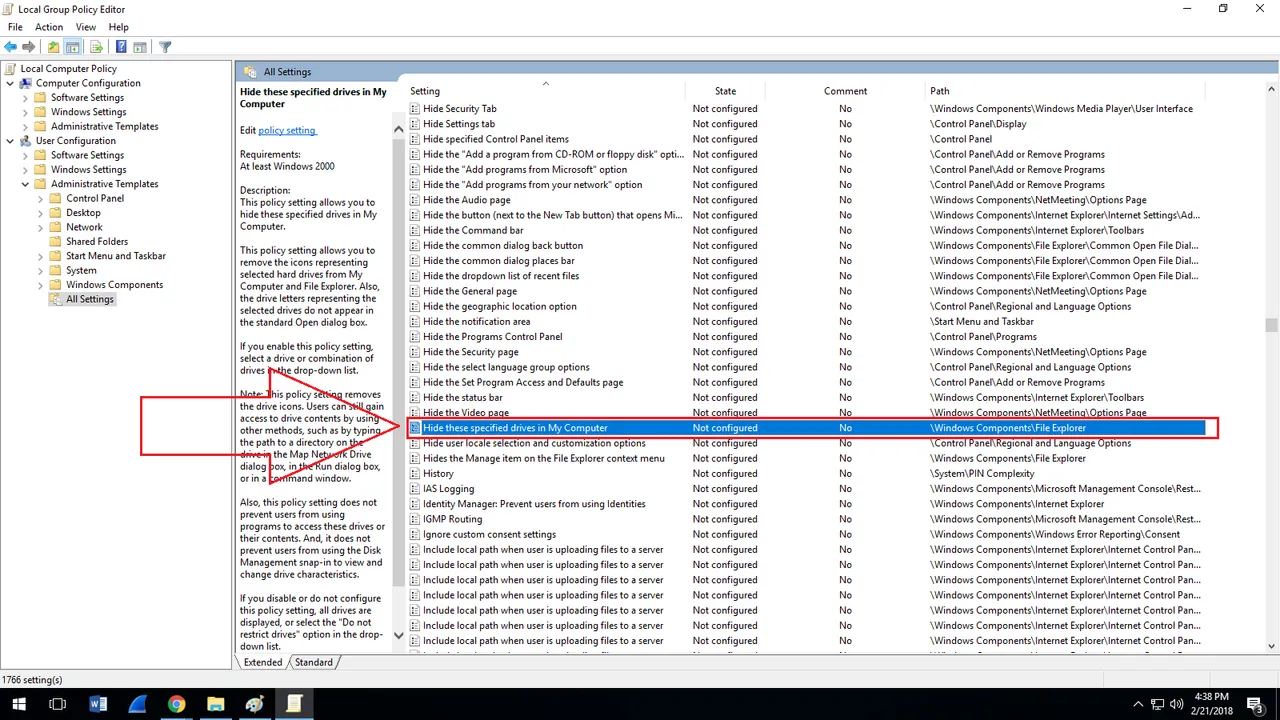Click the Export List toolbar icon
This screenshot has width=1280, height=720.
point(97,47)
